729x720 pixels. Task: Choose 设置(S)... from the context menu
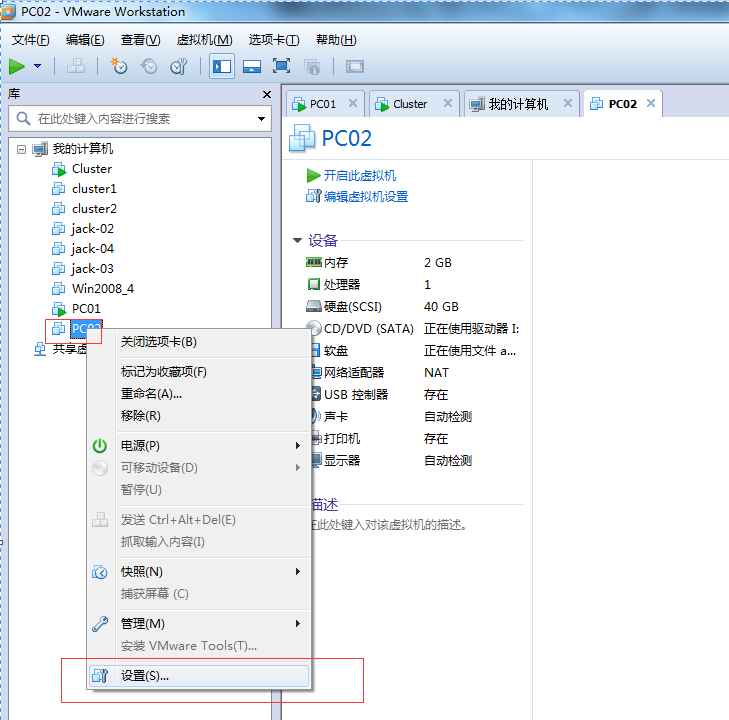tap(145, 676)
